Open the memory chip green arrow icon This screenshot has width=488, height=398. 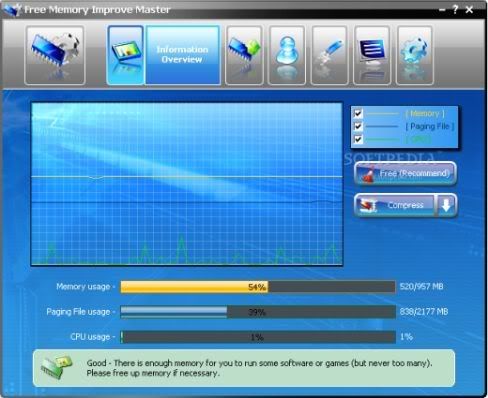click(x=244, y=55)
